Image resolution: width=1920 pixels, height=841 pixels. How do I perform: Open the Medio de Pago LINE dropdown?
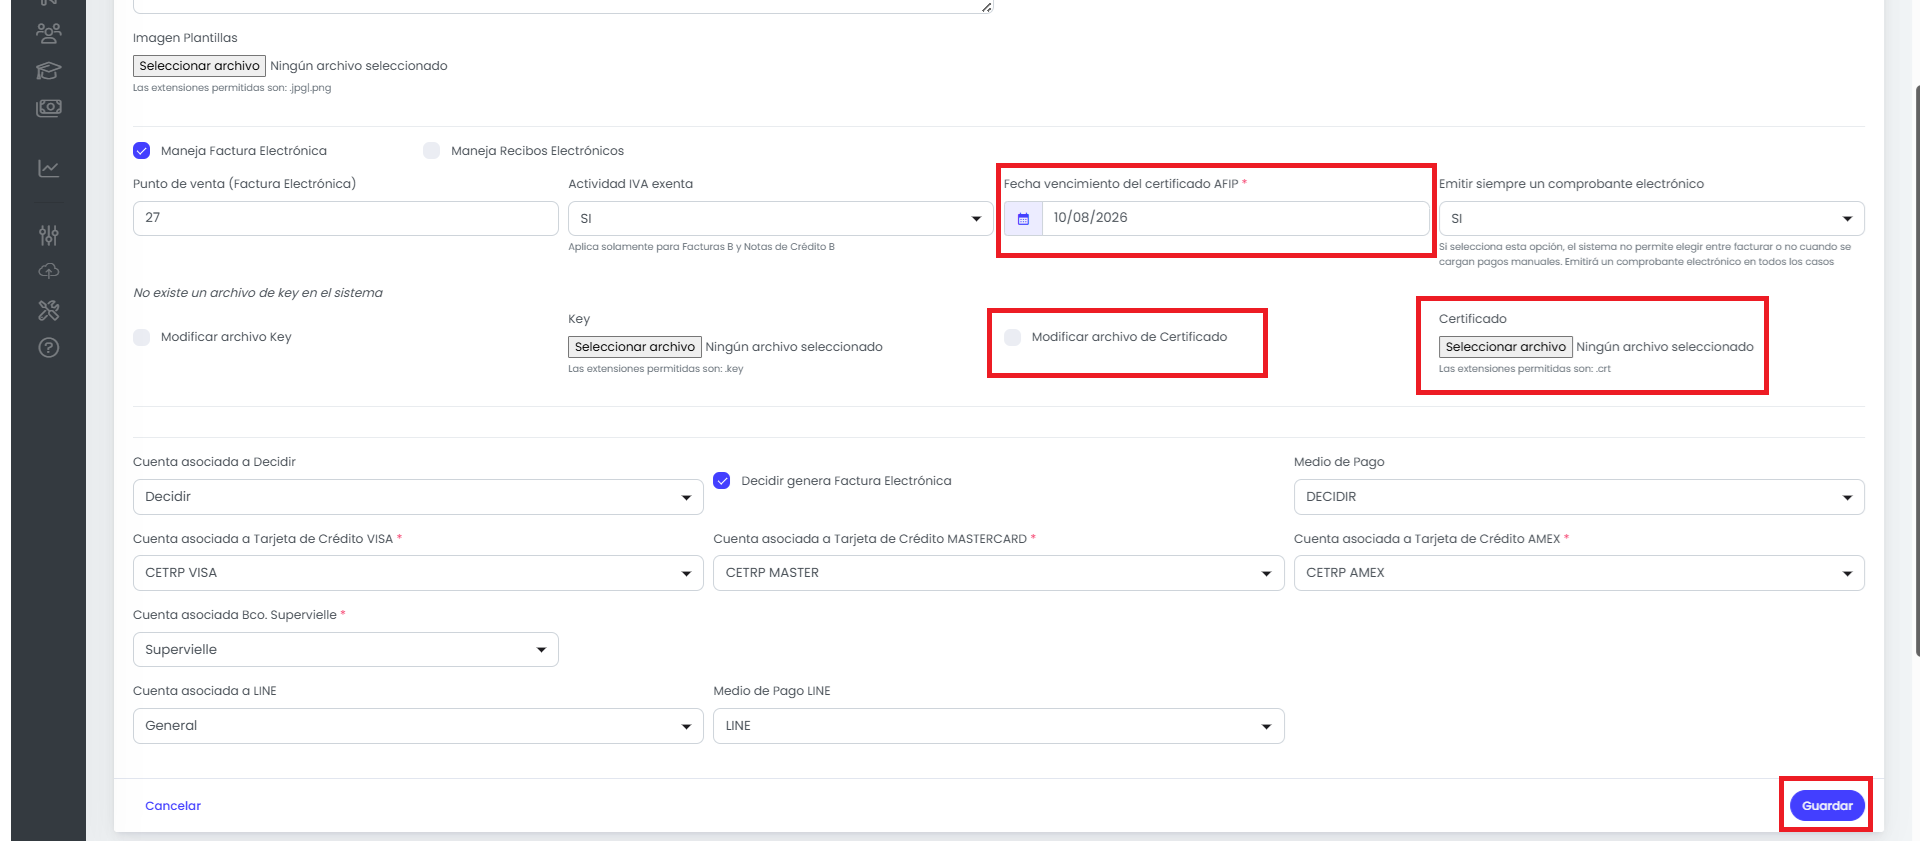[x=998, y=726]
